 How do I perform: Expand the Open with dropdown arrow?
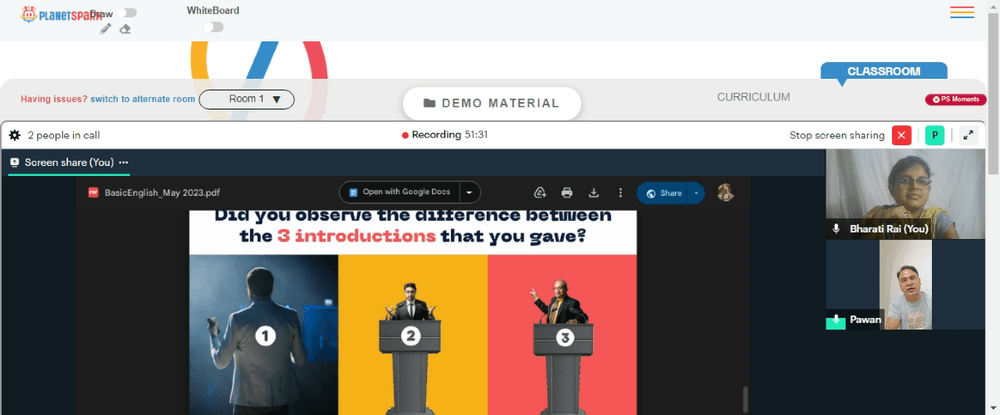470,192
